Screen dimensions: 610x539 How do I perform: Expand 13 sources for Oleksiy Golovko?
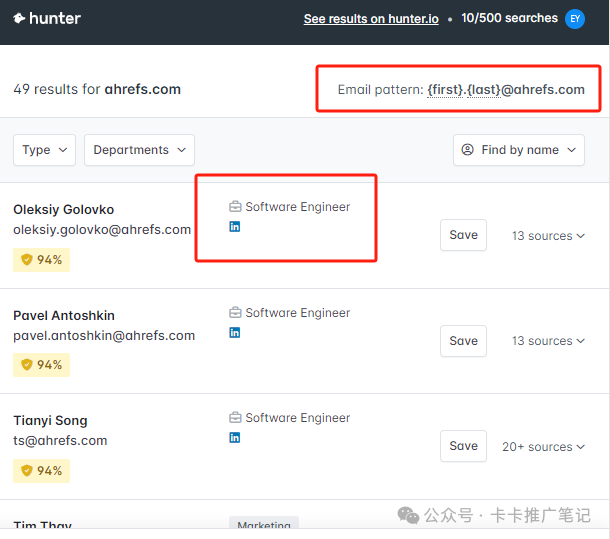[x=548, y=236]
